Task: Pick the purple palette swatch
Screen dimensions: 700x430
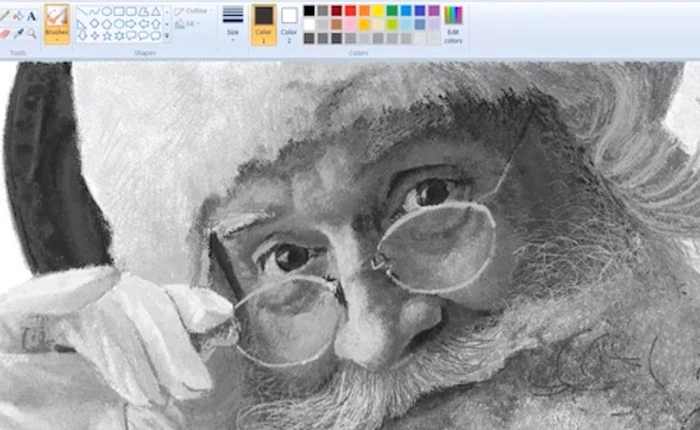Action: 433,11
